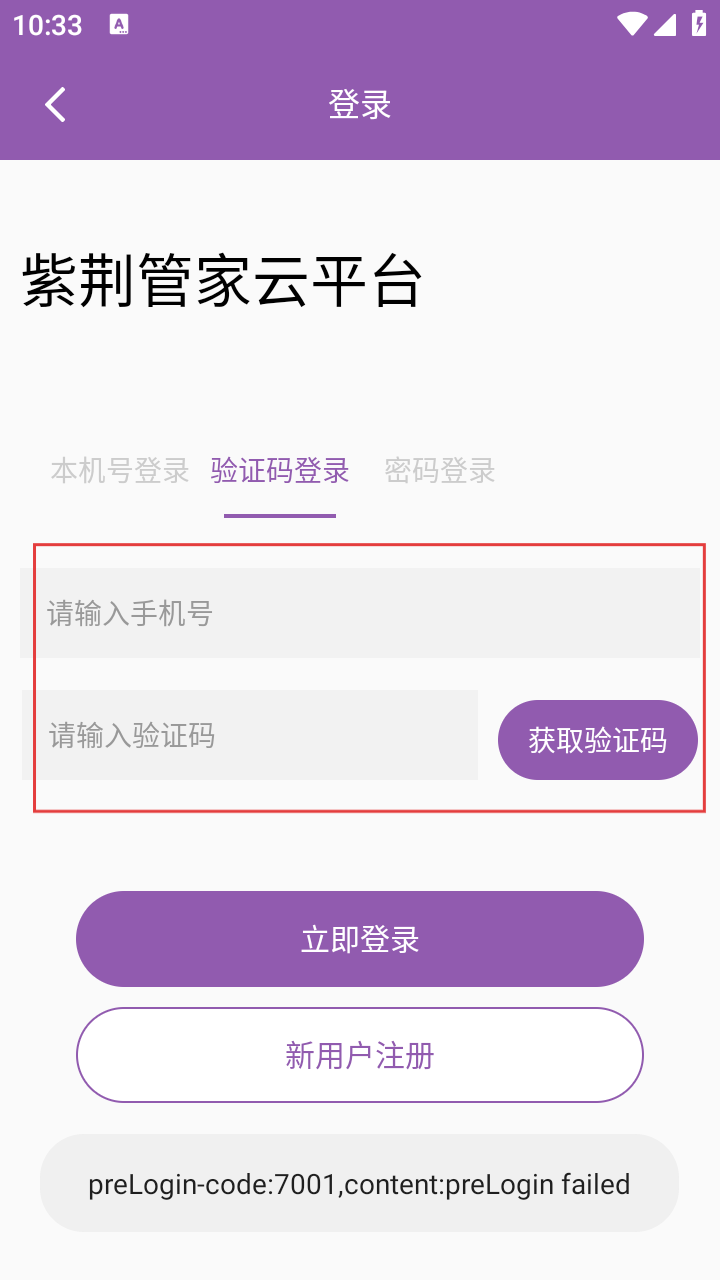Image resolution: width=720 pixels, height=1280 pixels.
Task: Switch to 本机号登录 tab
Action: pos(120,470)
